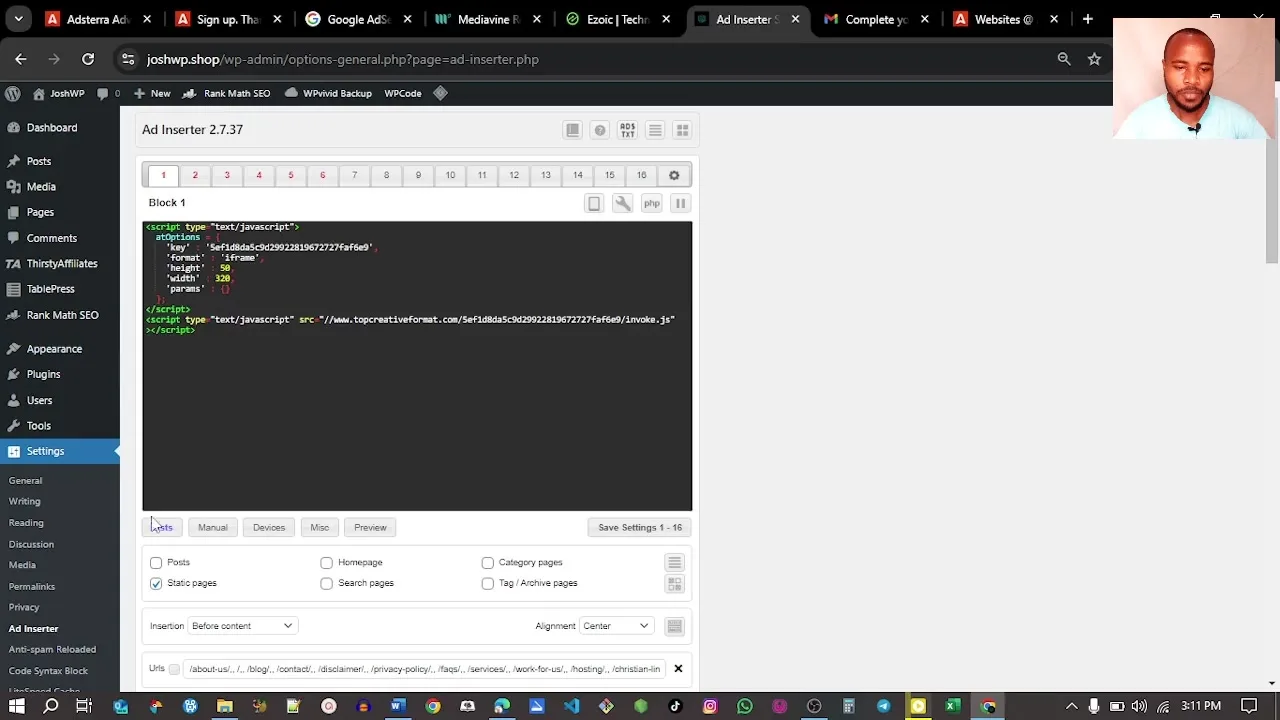Open WhatsApp from taskbar

[745, 706]
